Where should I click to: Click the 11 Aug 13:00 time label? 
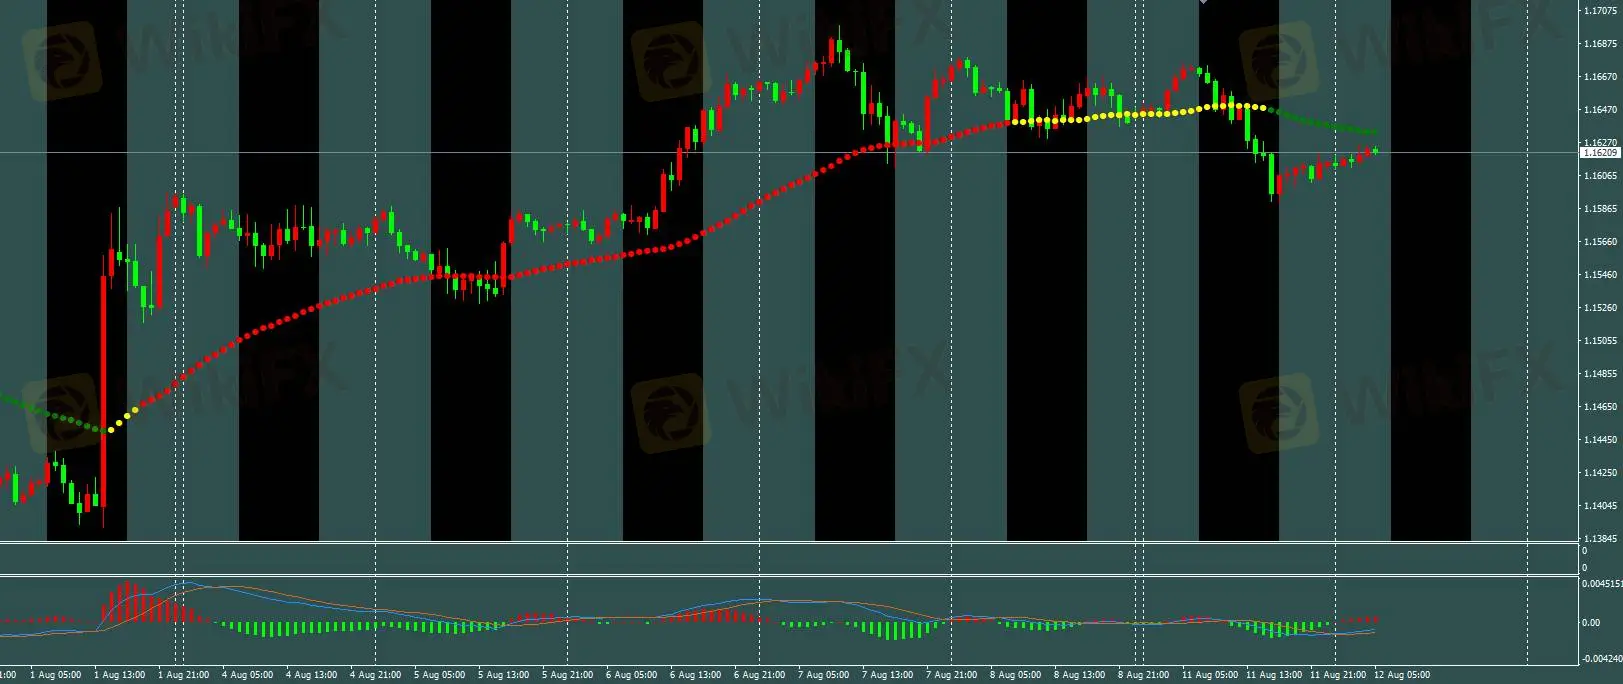click(1274, 675)
